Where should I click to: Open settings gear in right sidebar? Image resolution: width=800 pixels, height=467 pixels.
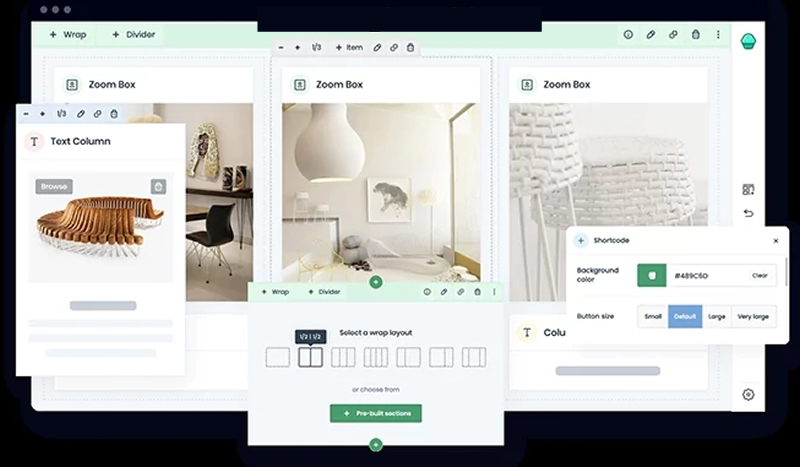[748, 394]
